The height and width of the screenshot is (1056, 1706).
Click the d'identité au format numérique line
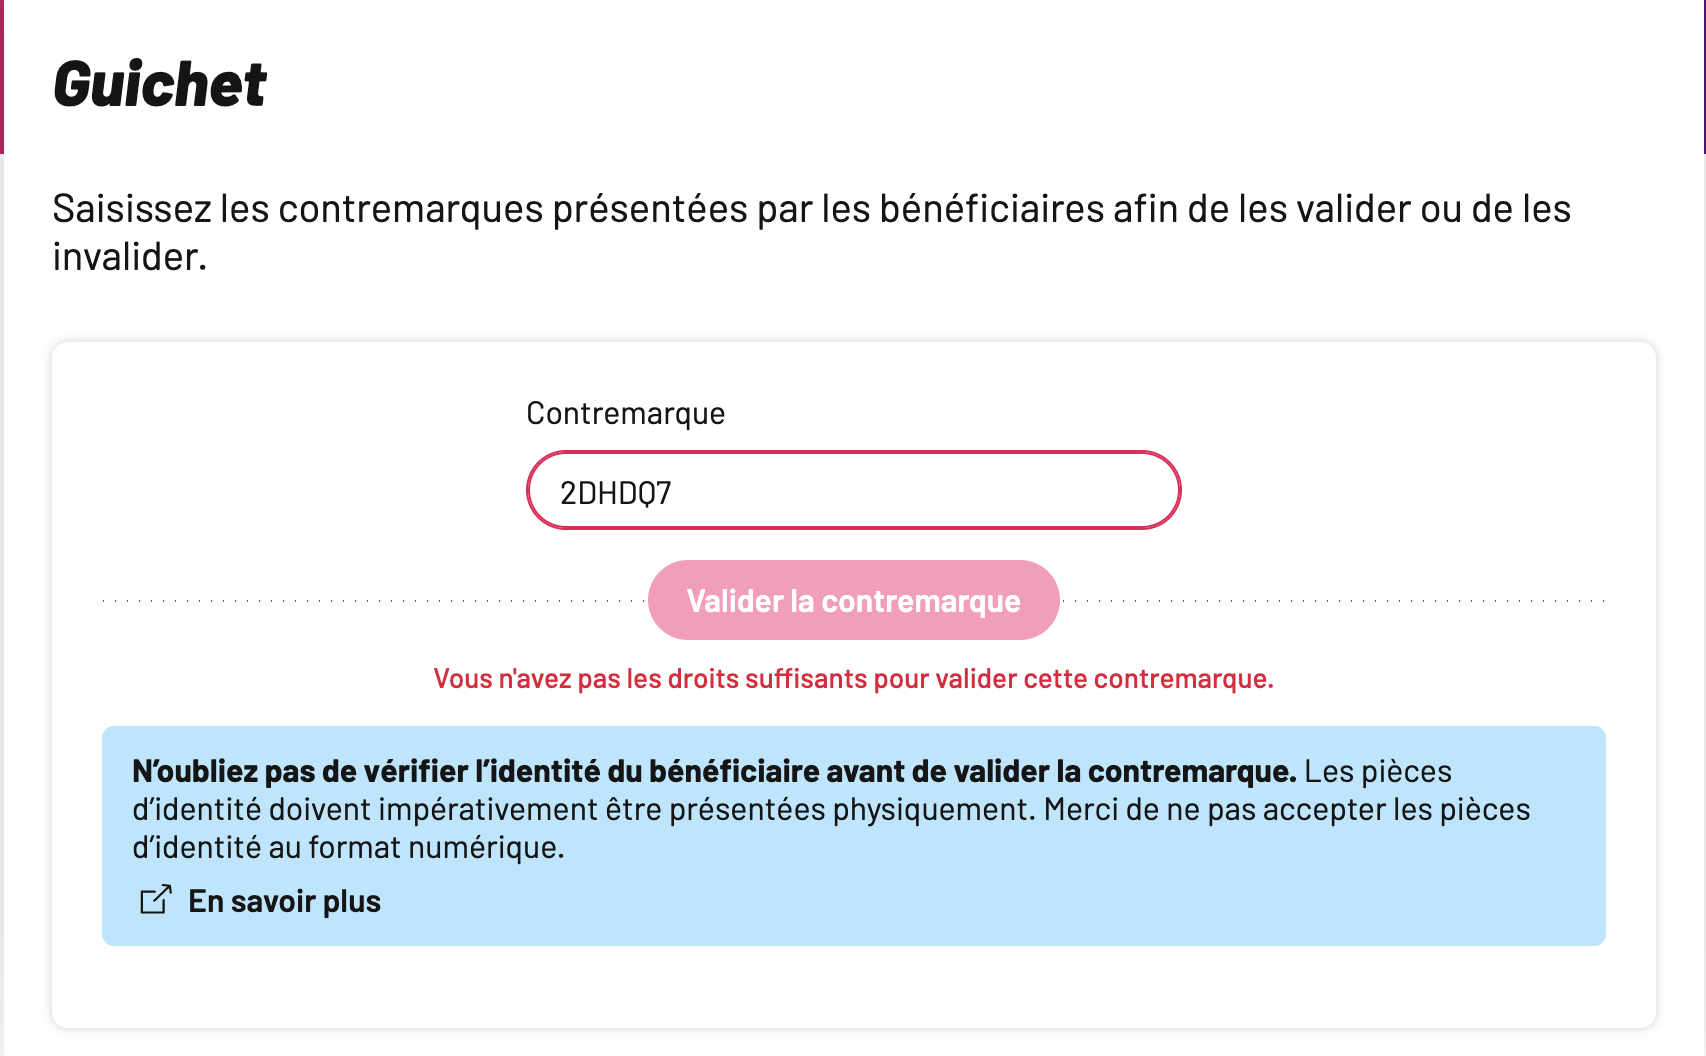(x=348, y=847)
